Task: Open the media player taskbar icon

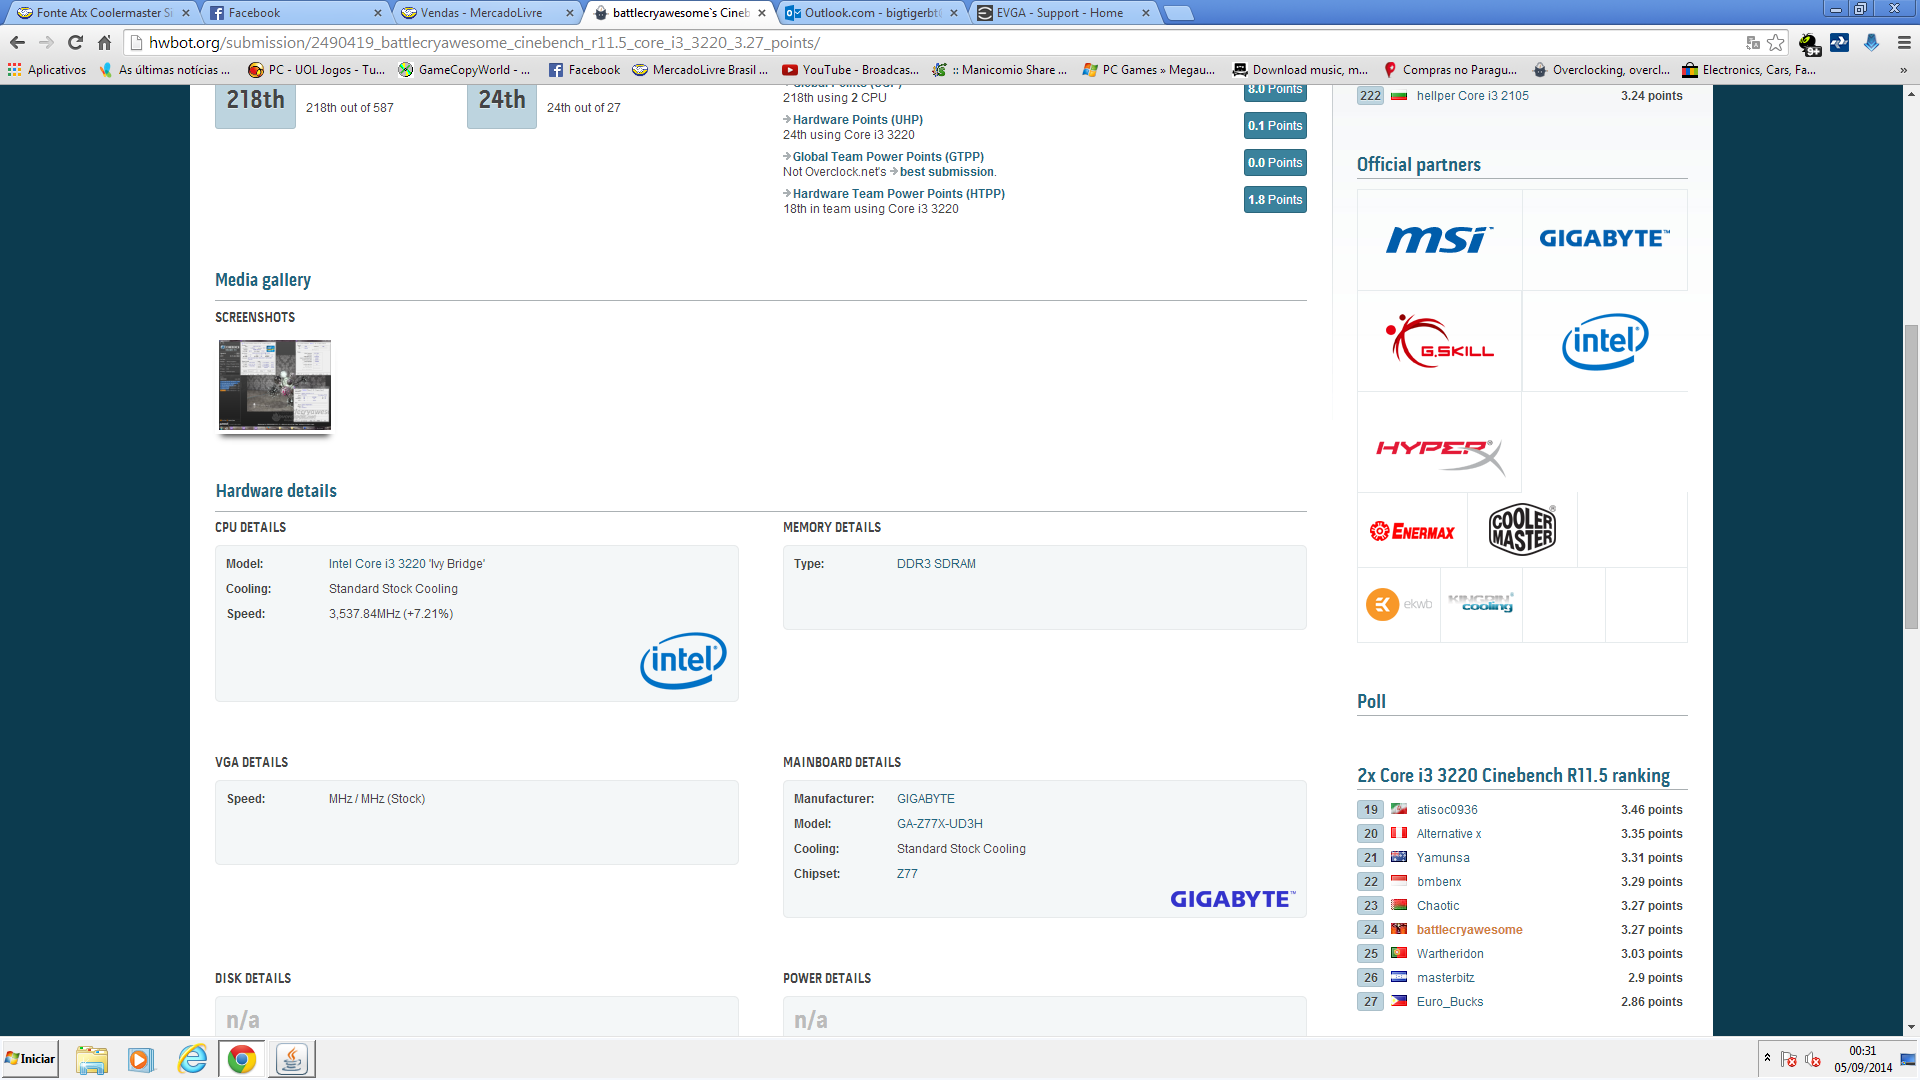Action: [x=140, y=1059]
